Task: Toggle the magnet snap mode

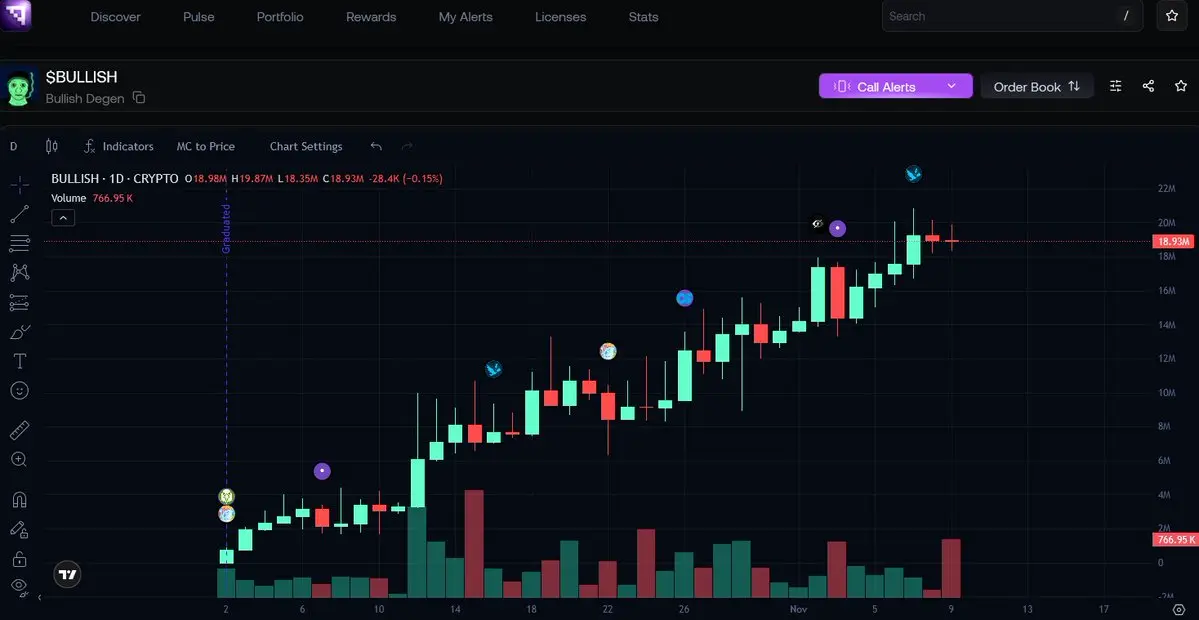Action: point(20,500)
